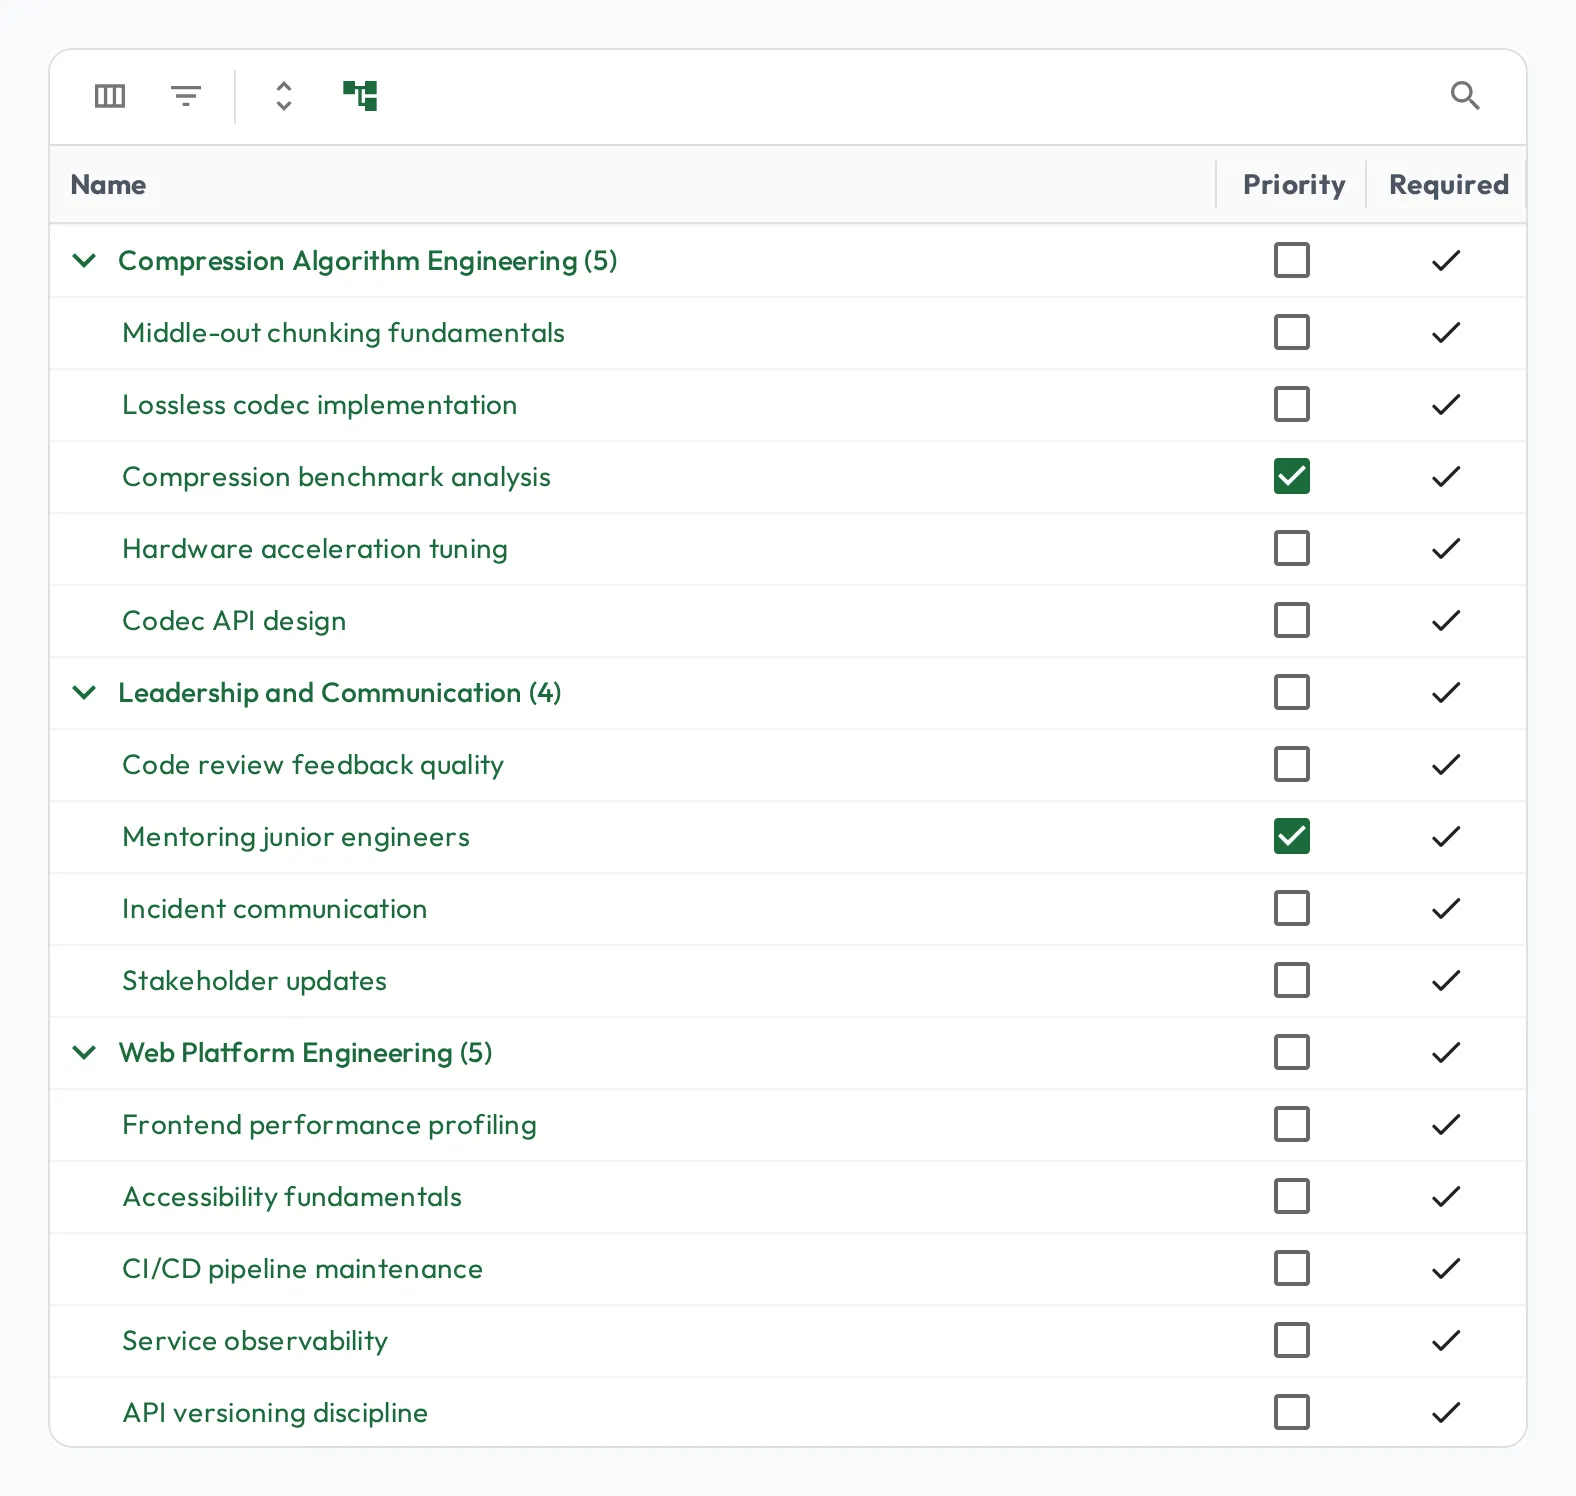
Task: Check Priority for Middle-out chunking fundamentals
Action: (x=1292, y=333)
